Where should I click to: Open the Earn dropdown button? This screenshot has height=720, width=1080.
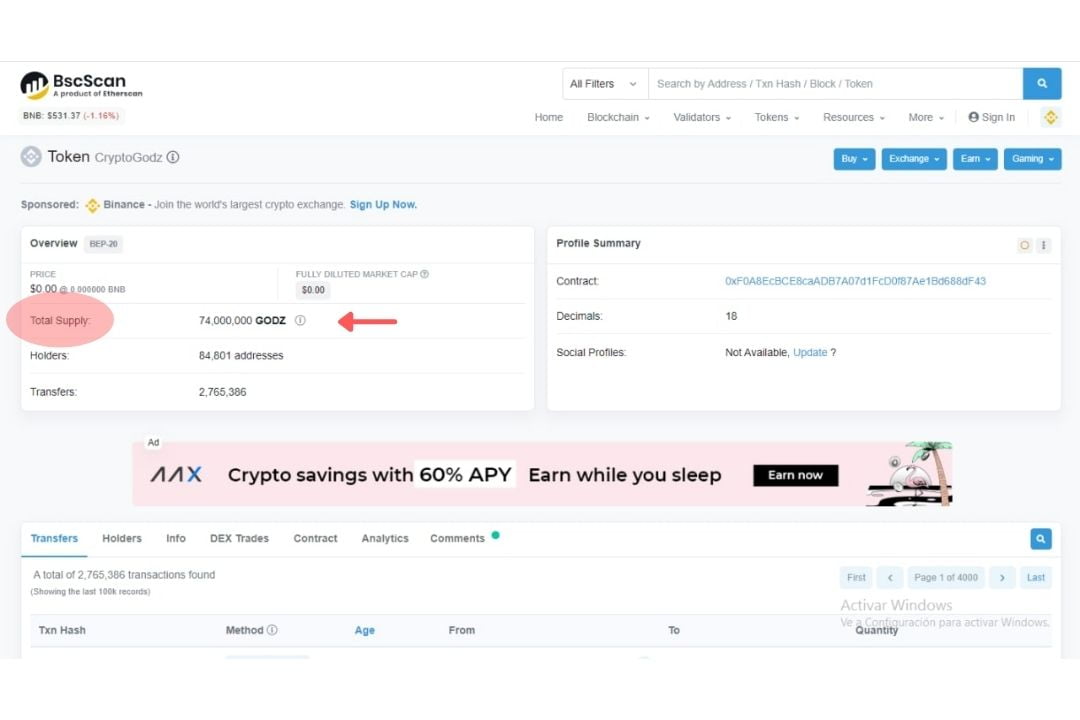click(x=975, y=159)
